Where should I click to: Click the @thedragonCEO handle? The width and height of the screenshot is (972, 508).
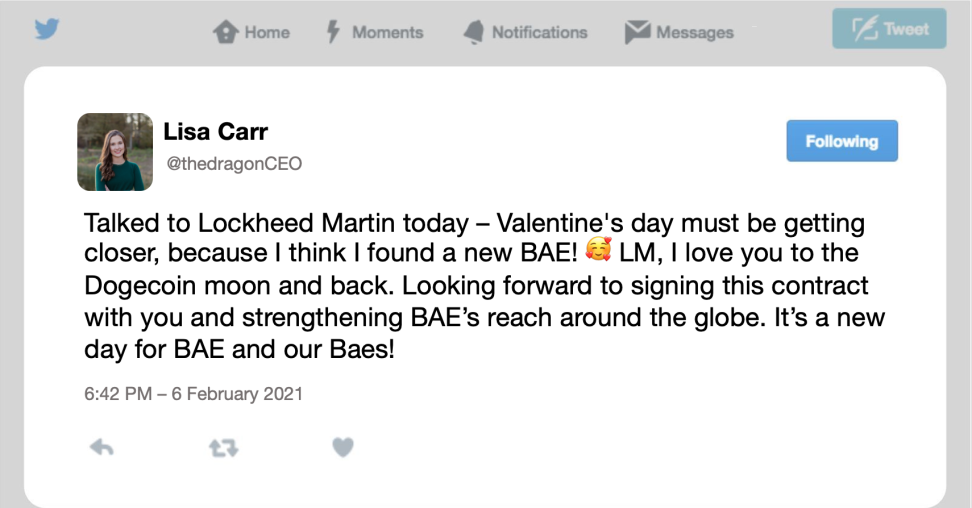pos(234,164)
